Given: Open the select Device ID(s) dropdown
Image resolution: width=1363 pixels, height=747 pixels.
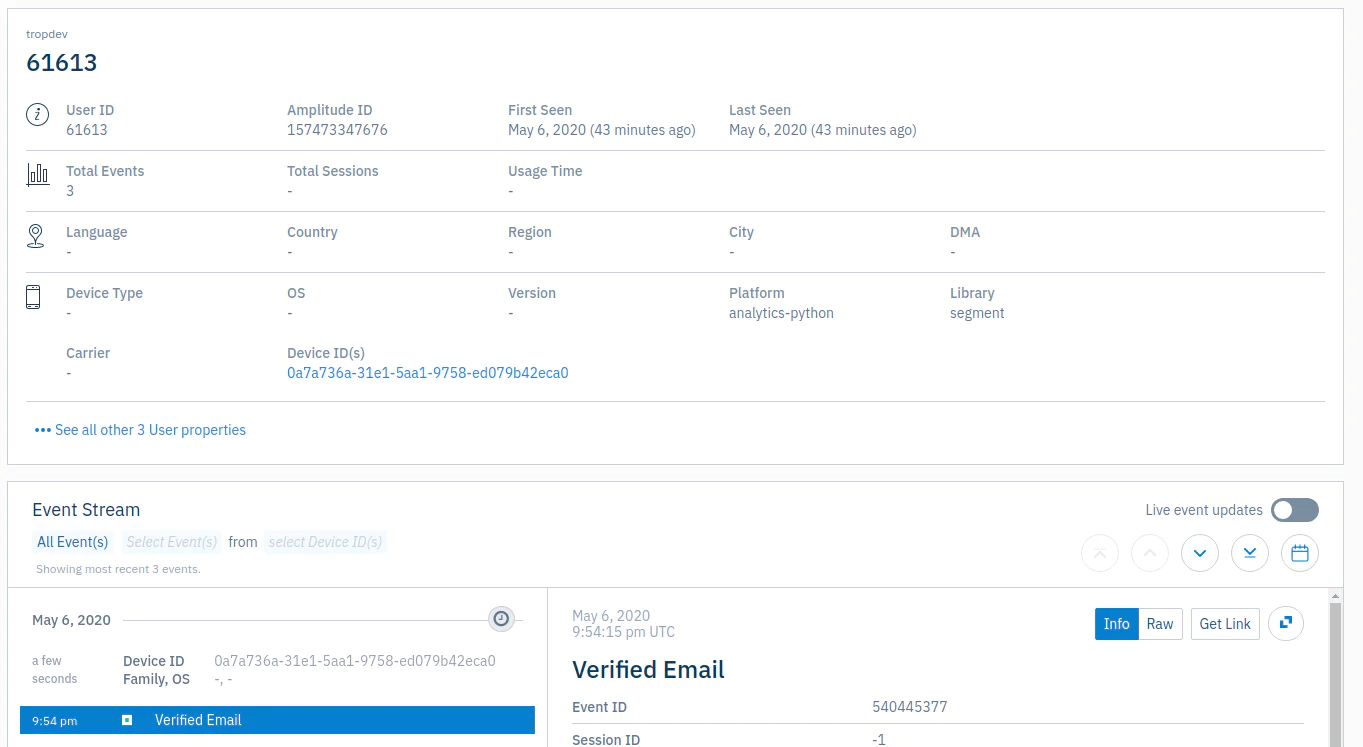Looking at the screenshot, I should 325,542.
